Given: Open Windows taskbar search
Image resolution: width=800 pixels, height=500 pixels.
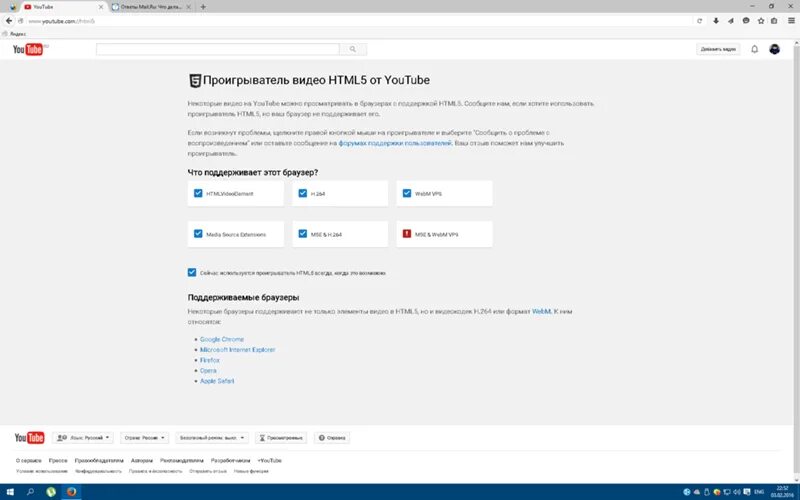Looking at the screenshot, I should pos(30,492).
